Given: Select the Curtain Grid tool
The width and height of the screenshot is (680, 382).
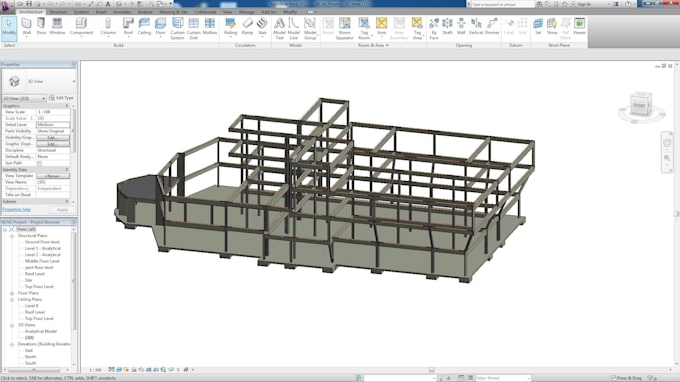Looking at the screenshot, I should (x=193, y=29).
